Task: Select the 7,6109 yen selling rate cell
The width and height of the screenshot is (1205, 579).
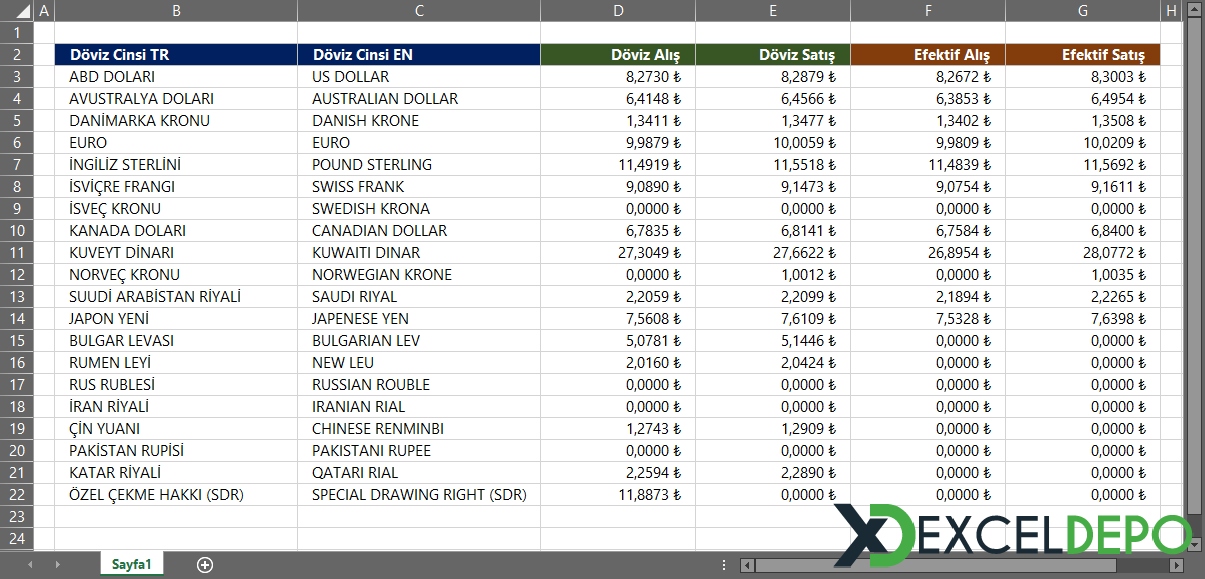Action: click(x=773, y=319)
